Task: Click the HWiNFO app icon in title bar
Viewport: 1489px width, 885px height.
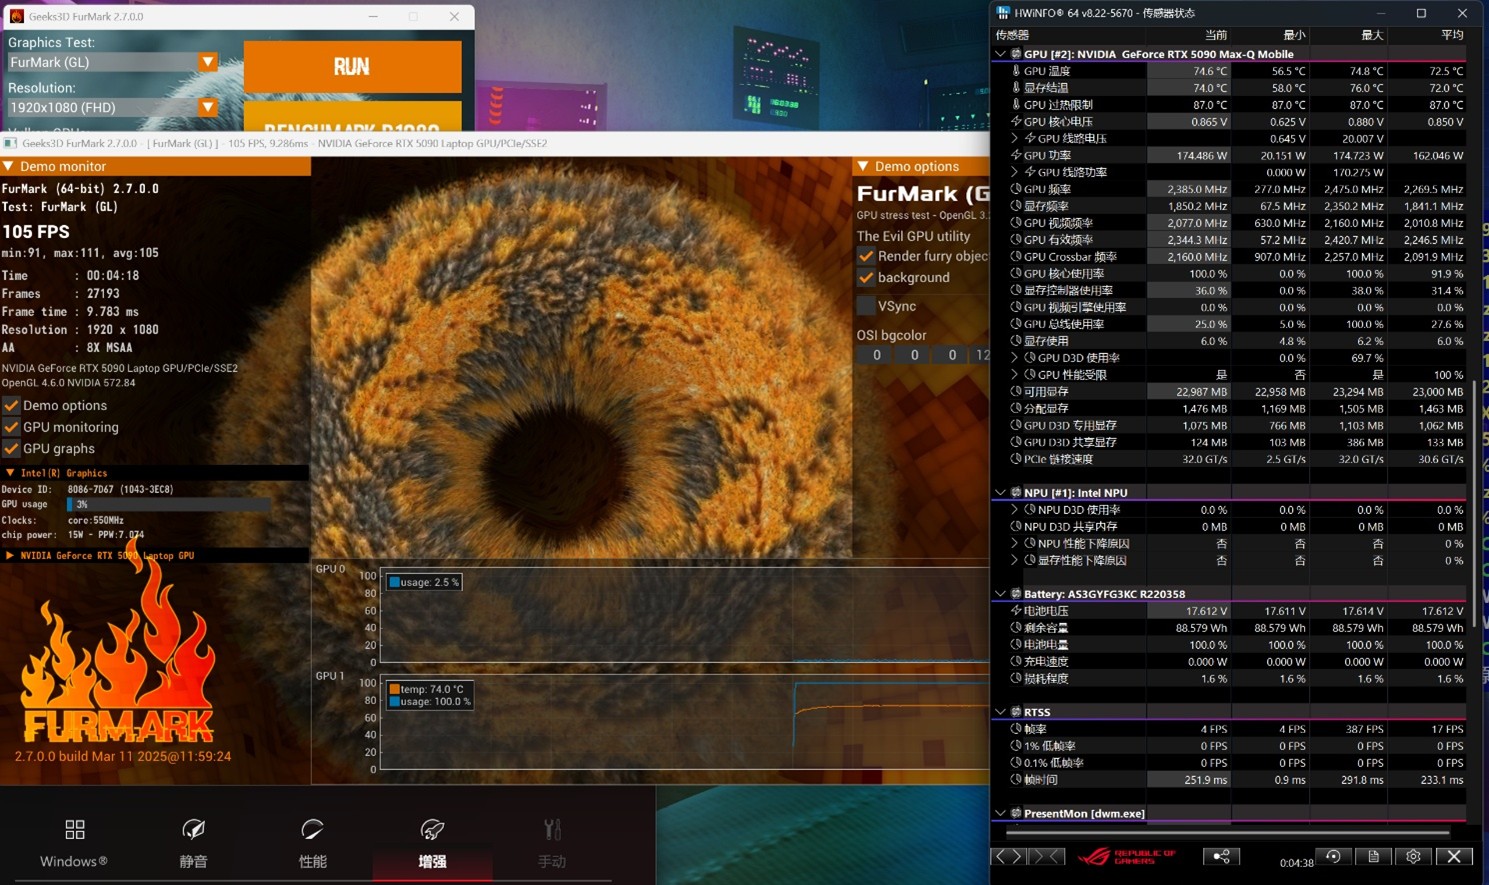Action: click(1003, 13)
